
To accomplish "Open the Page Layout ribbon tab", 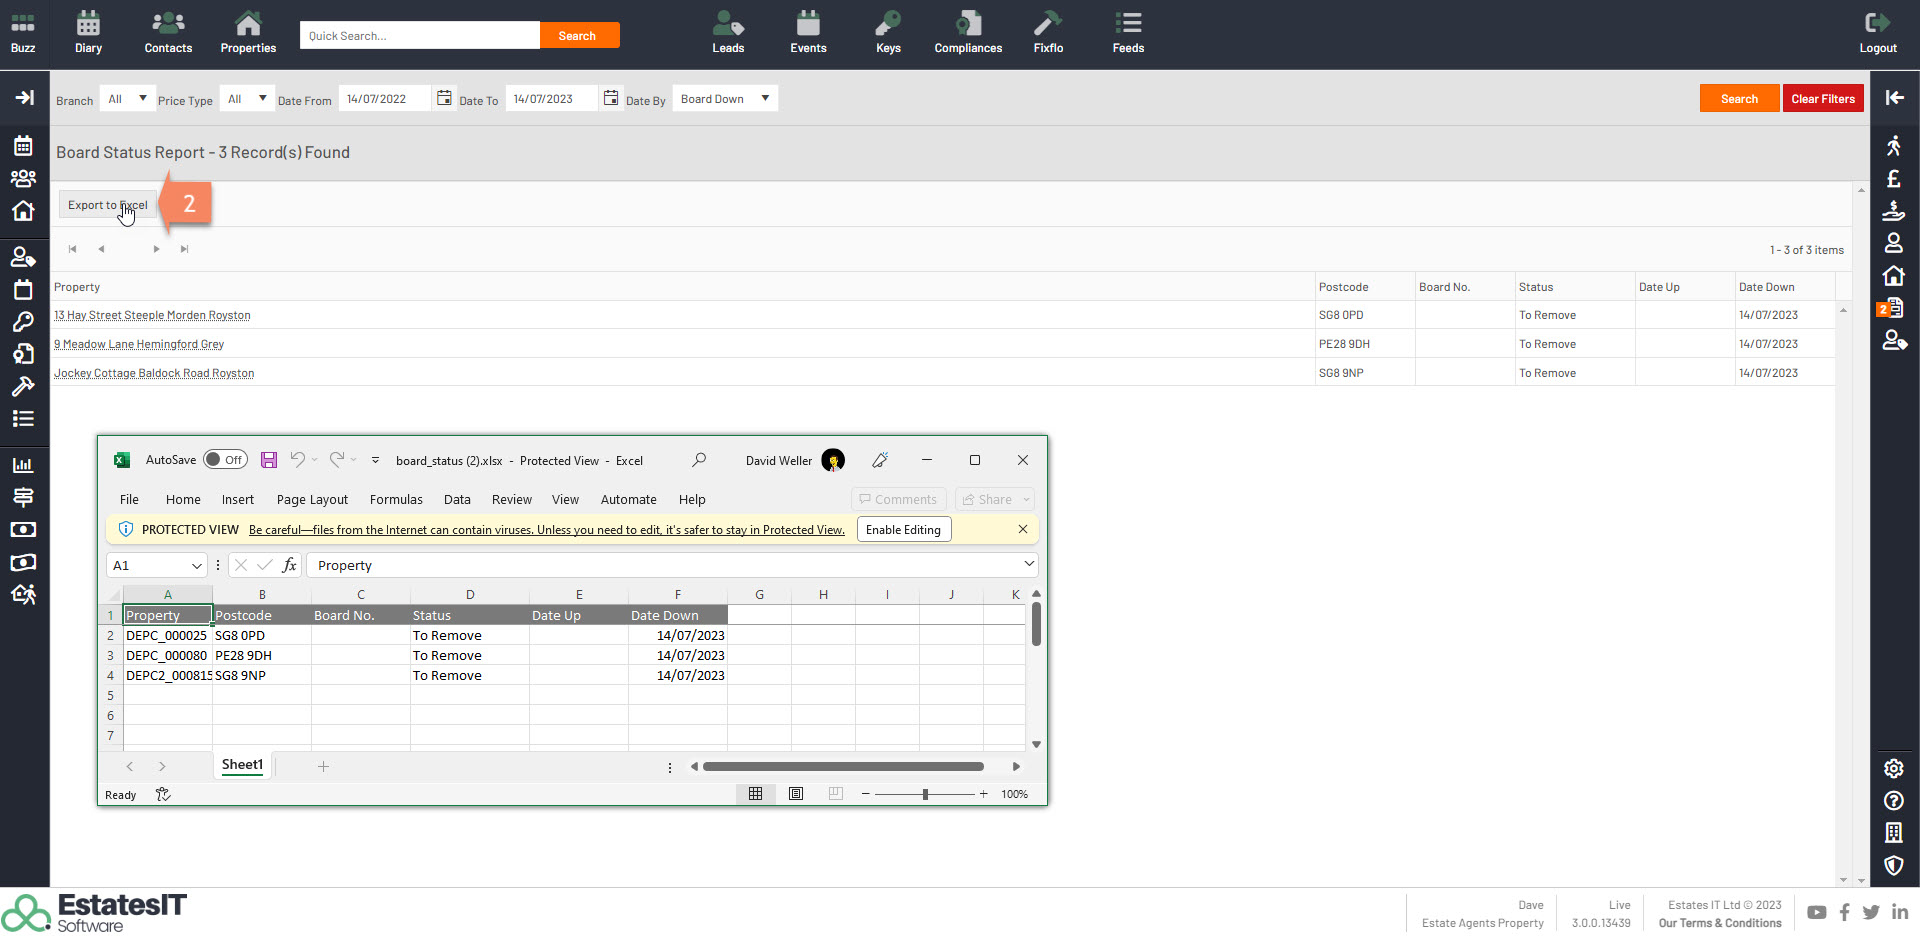I will point(312,500).
